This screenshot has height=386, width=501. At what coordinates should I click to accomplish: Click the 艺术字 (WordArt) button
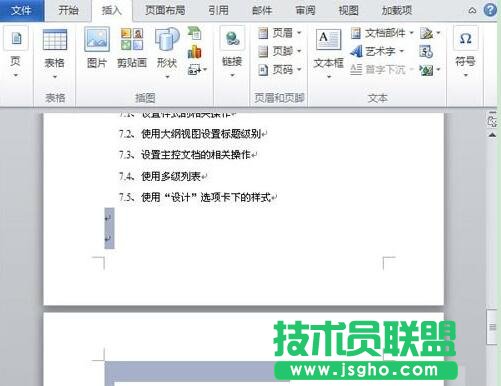377,51
